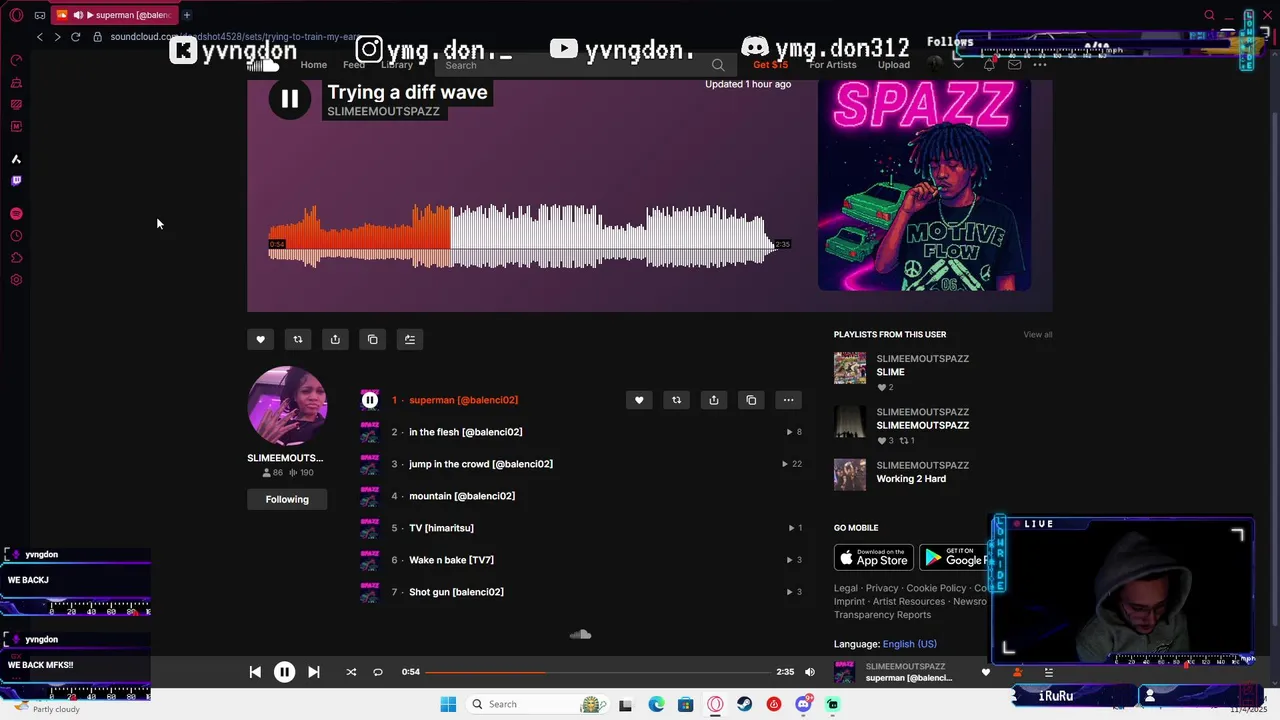Open Opera sidebar history clock
The width and height of the screenshot is (1280, 720).
pyautogui.click(x=16, y=236)
